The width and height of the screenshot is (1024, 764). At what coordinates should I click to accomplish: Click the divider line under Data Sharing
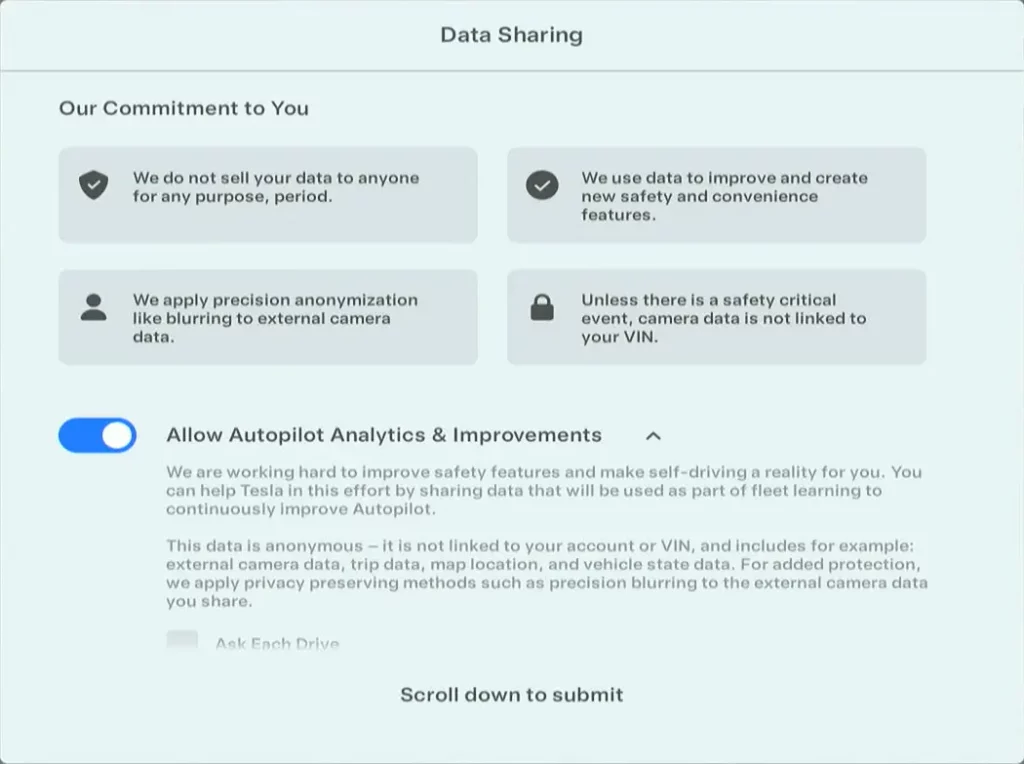pos(511,71)
